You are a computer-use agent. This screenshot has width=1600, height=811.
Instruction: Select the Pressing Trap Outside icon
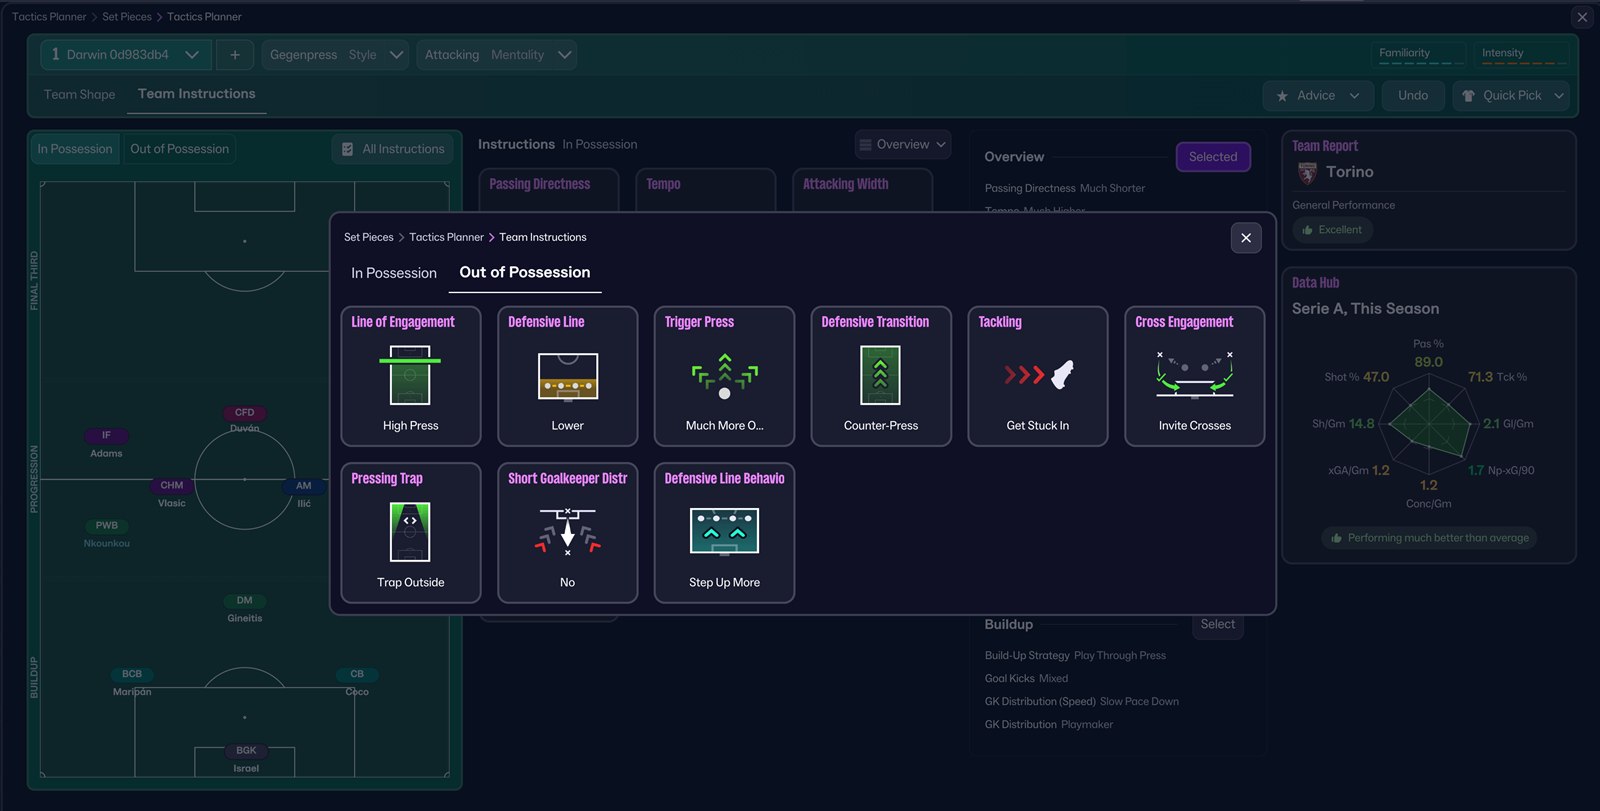point(410,532)
